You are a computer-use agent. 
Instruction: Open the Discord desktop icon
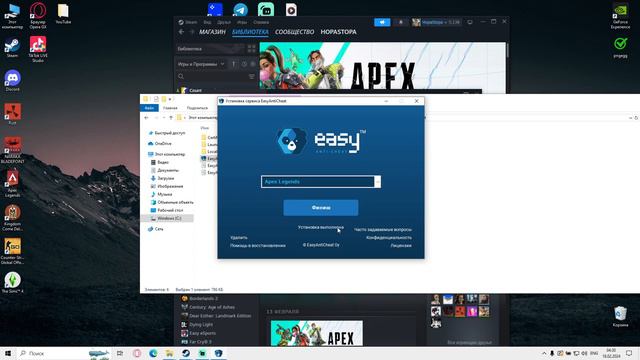click(x=12, y=80)
